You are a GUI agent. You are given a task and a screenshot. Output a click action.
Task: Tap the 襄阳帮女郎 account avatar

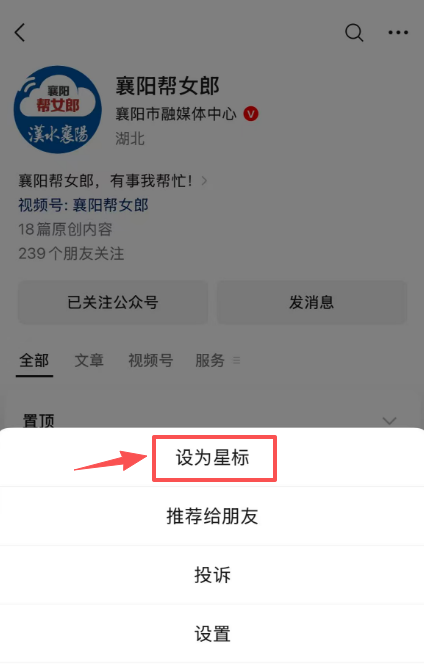coord(58,110)
